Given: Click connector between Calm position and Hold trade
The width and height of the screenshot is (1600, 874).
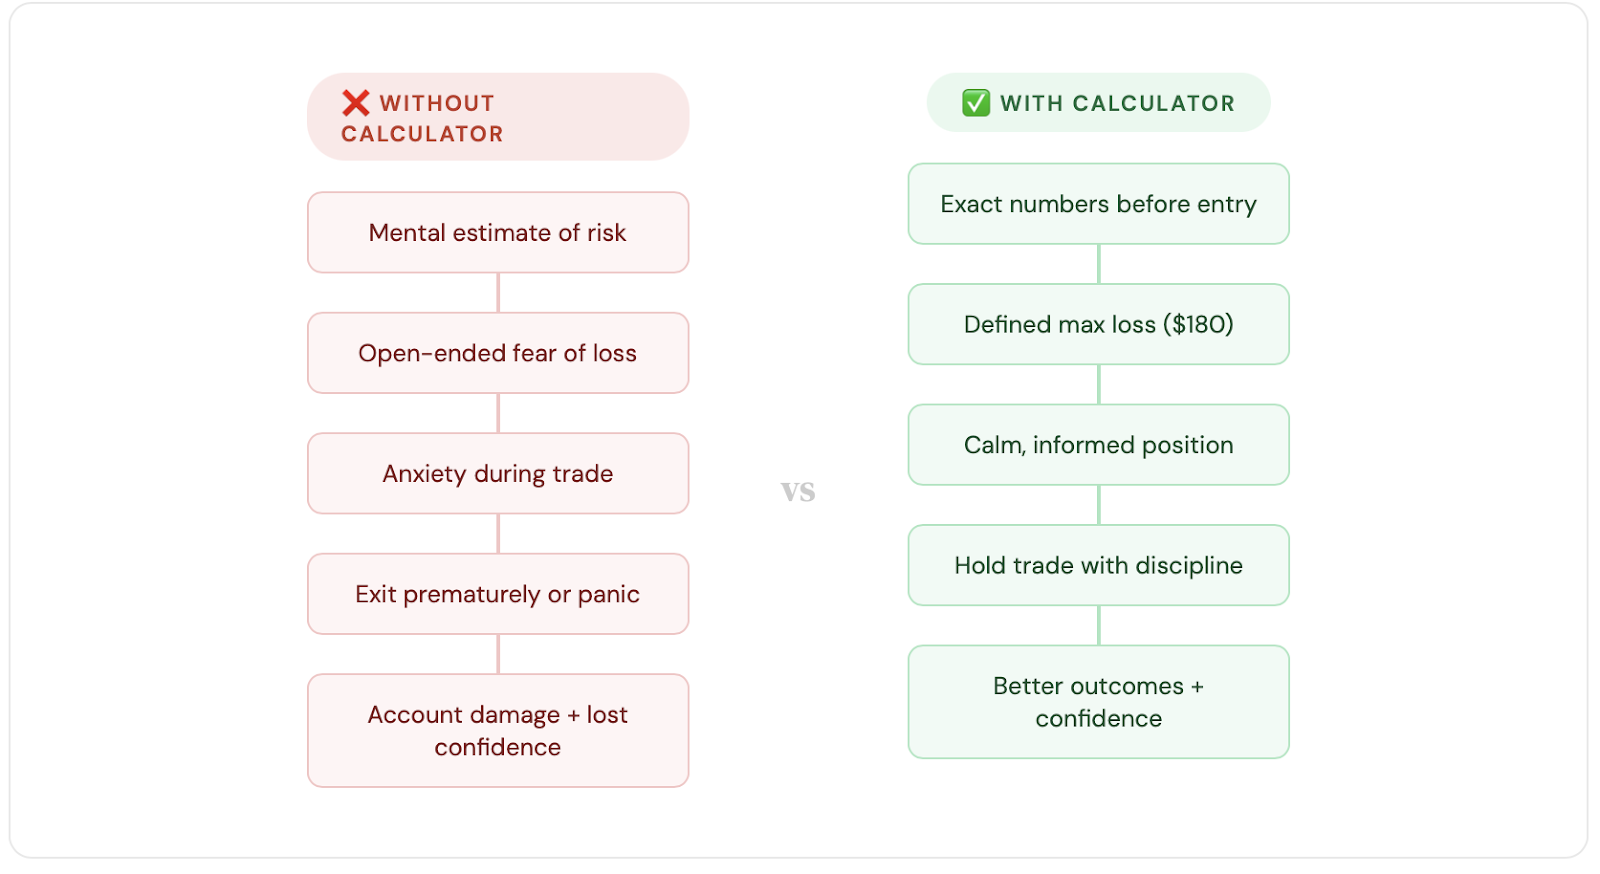Looking at the screenshot, I should [1098, 505].
